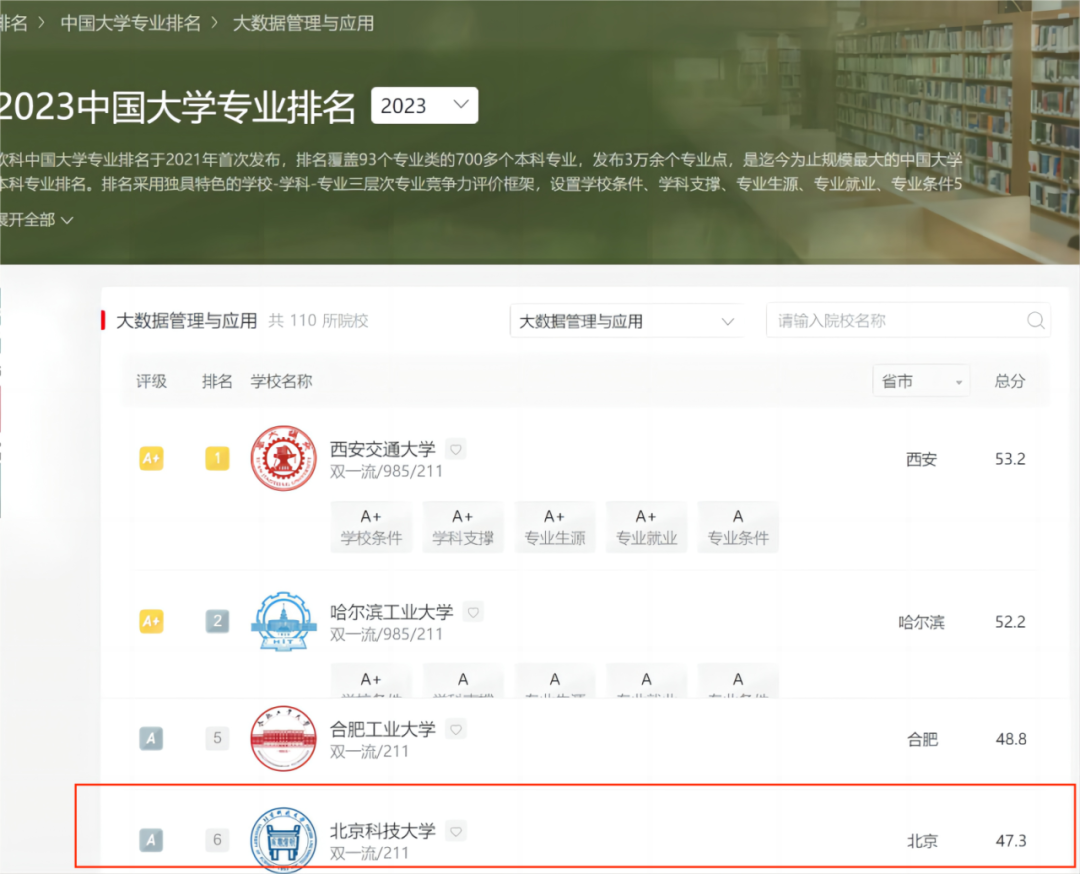Viewport: 1080px width, 874px height.
Task: Click the Xi'an Jiaotong University logo
Action: click(283, 458)
